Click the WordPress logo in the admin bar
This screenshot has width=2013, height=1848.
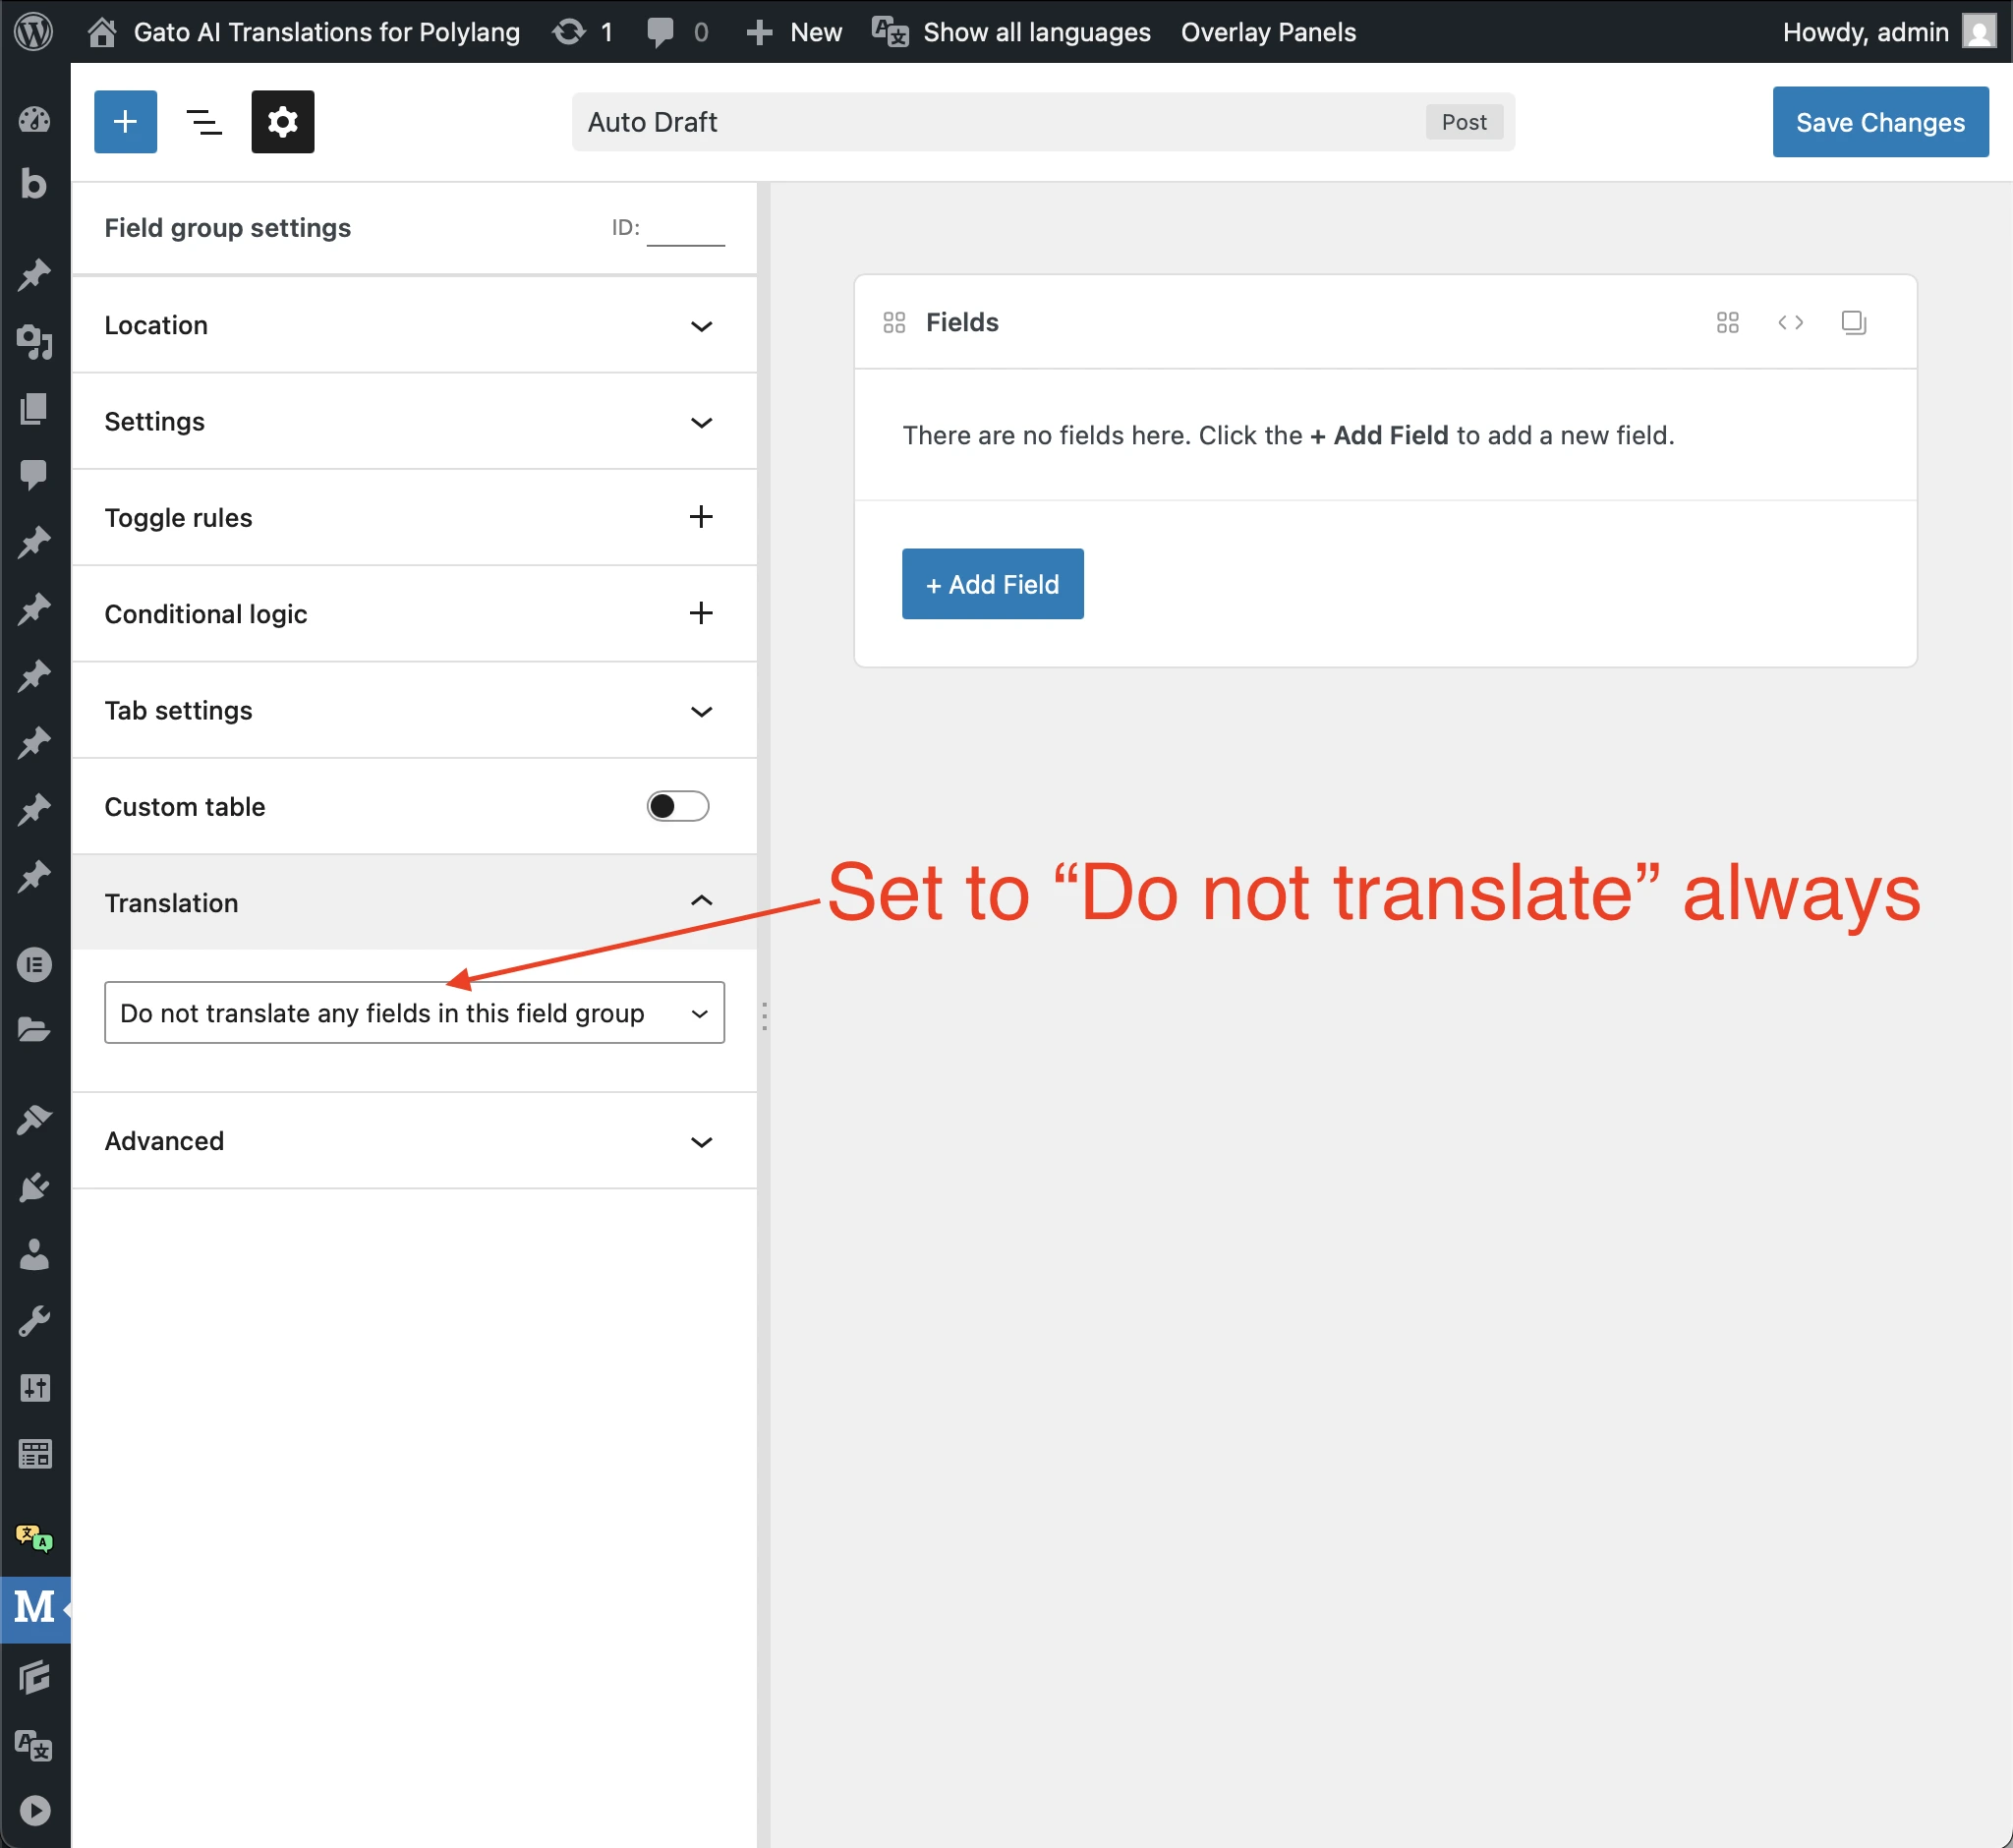point(33,31)
